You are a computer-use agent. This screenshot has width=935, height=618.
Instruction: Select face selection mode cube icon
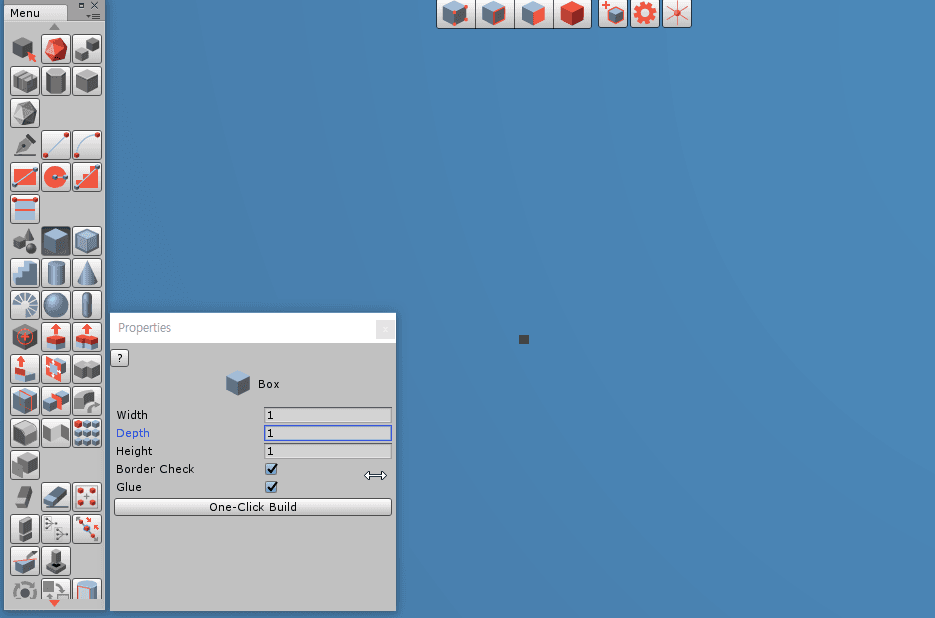point(533,13)
